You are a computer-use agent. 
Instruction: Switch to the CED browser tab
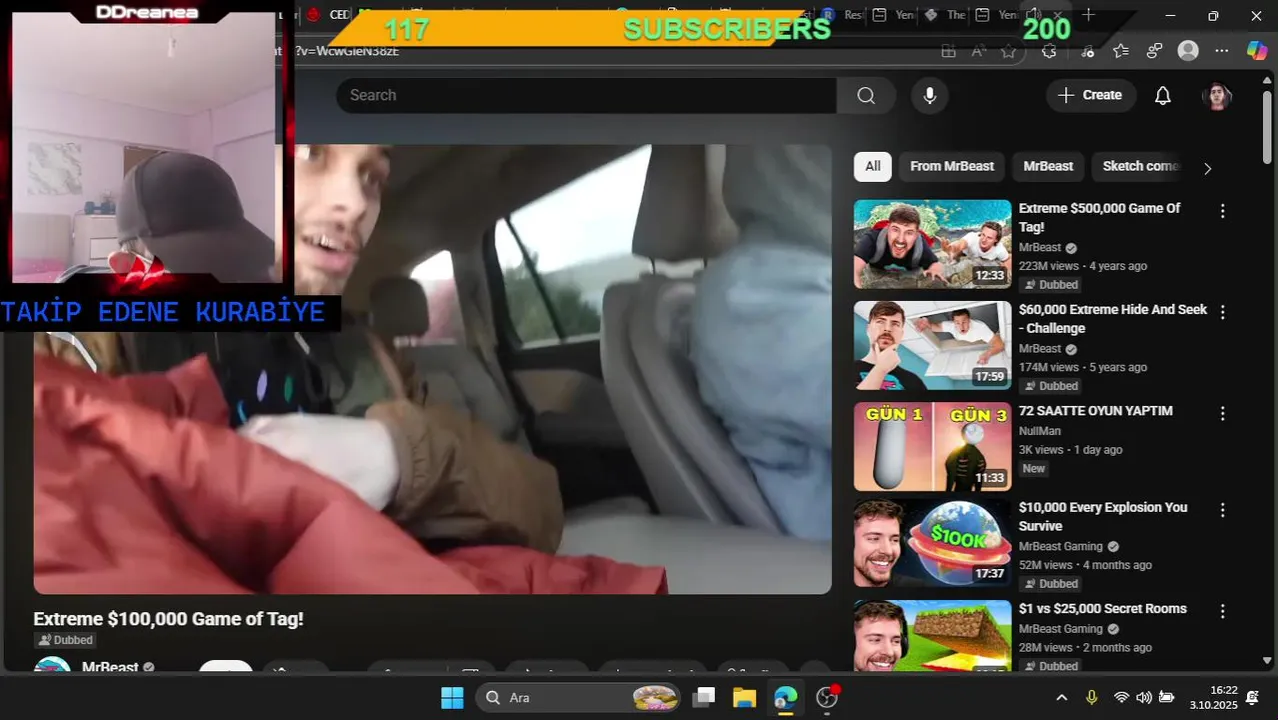tap(329, 15)
